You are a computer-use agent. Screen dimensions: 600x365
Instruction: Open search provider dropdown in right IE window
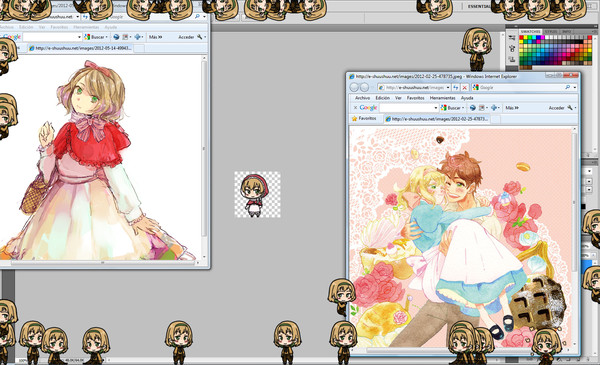(x=574, y=88)
